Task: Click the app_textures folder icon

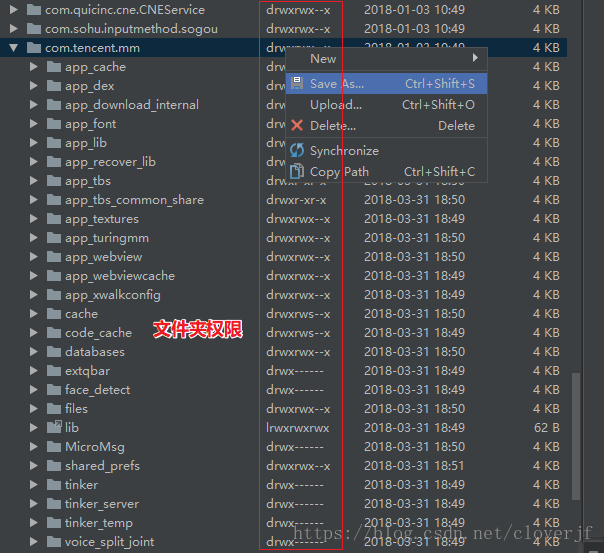Action: click(54, 219)
